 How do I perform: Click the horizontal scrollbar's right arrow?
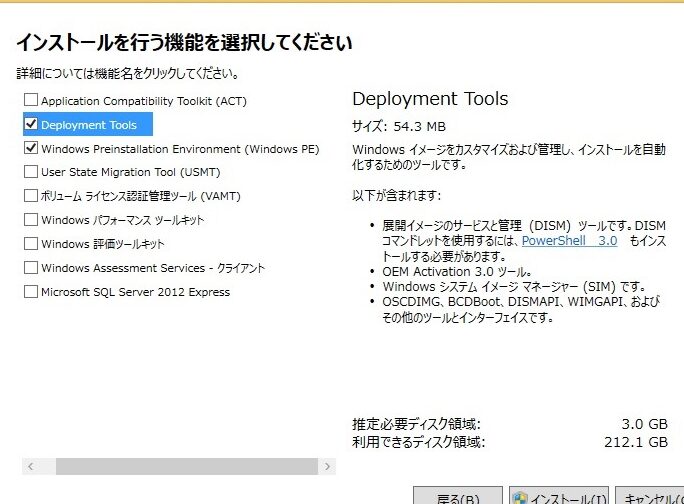(x=329, y=467)
